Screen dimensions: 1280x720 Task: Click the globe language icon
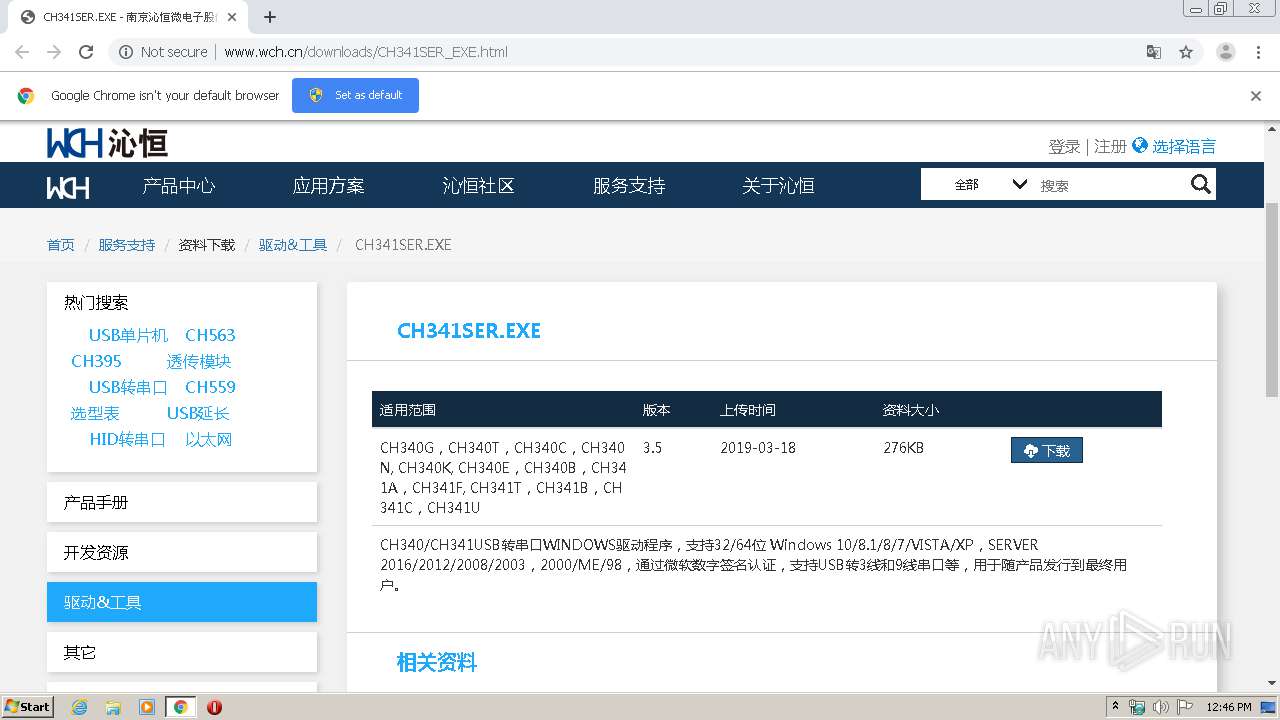tap(1140, 145)
